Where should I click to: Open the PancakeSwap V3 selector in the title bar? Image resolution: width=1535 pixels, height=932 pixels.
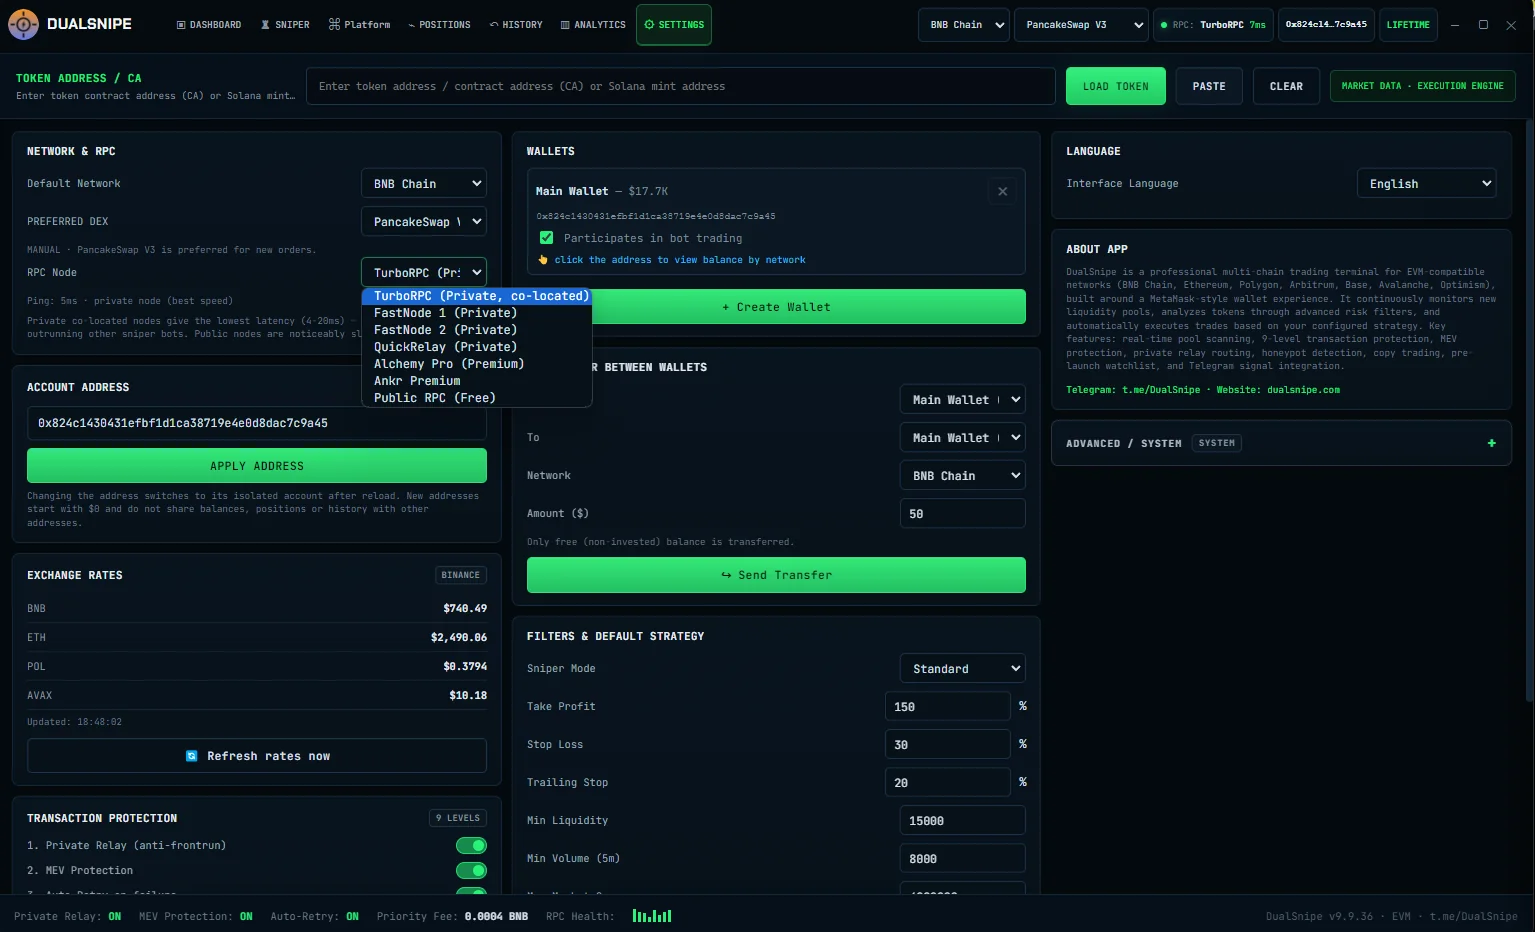click(x=1081, y=25)
